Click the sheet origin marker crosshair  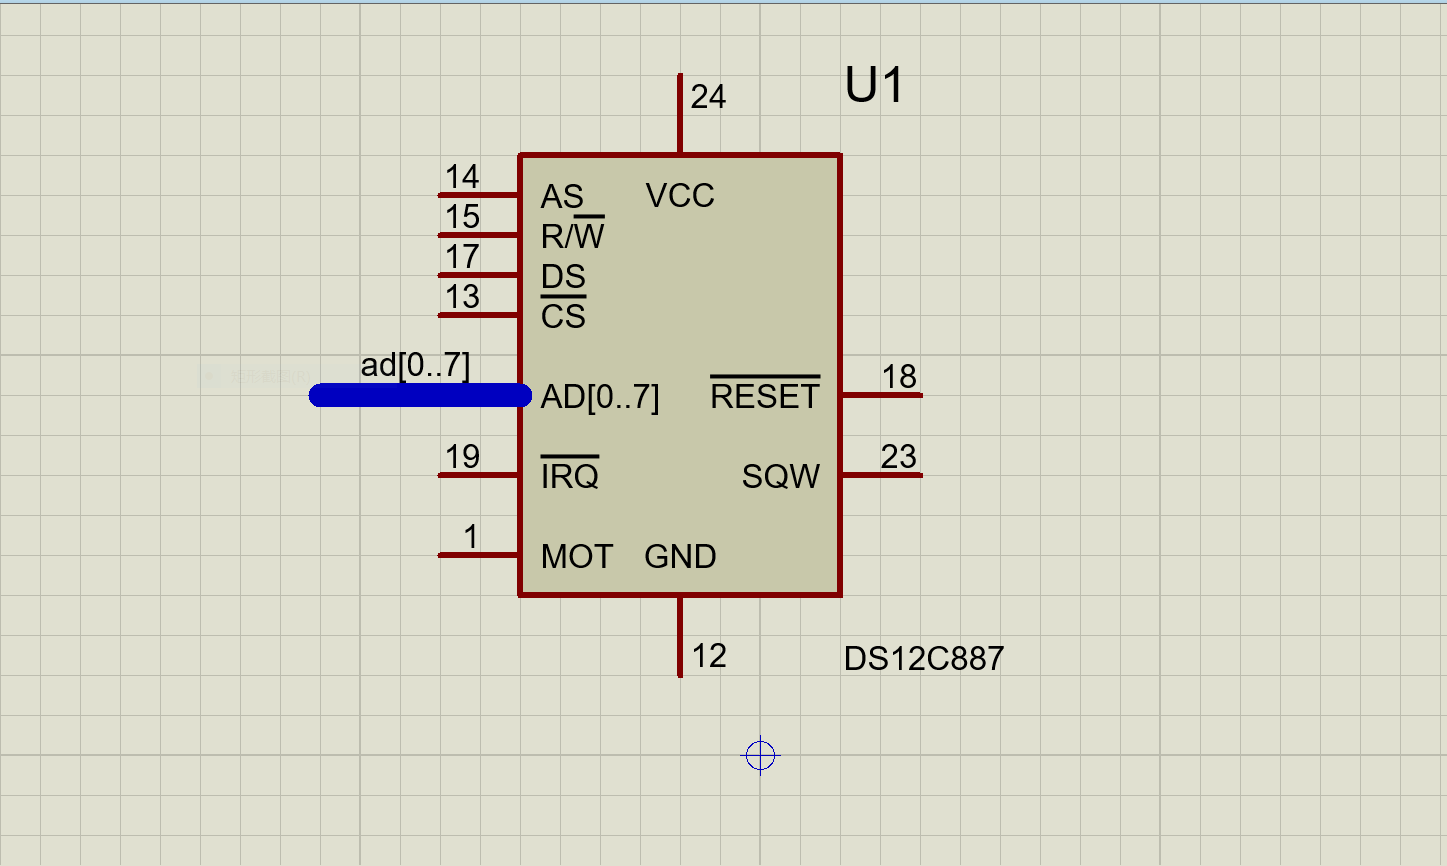point(760,755)
